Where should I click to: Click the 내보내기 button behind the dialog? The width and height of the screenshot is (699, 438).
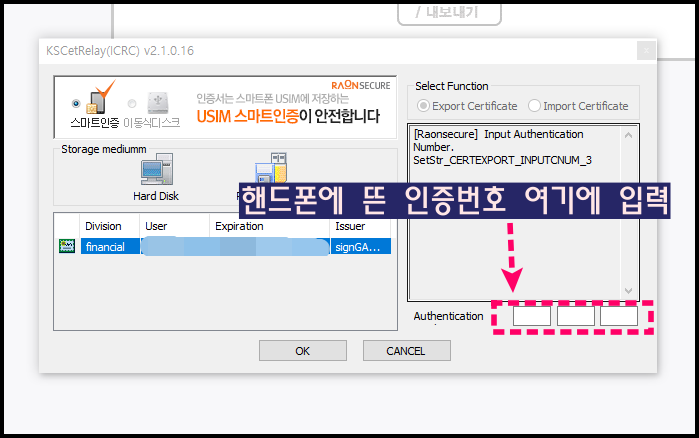[x=449, y=13]
